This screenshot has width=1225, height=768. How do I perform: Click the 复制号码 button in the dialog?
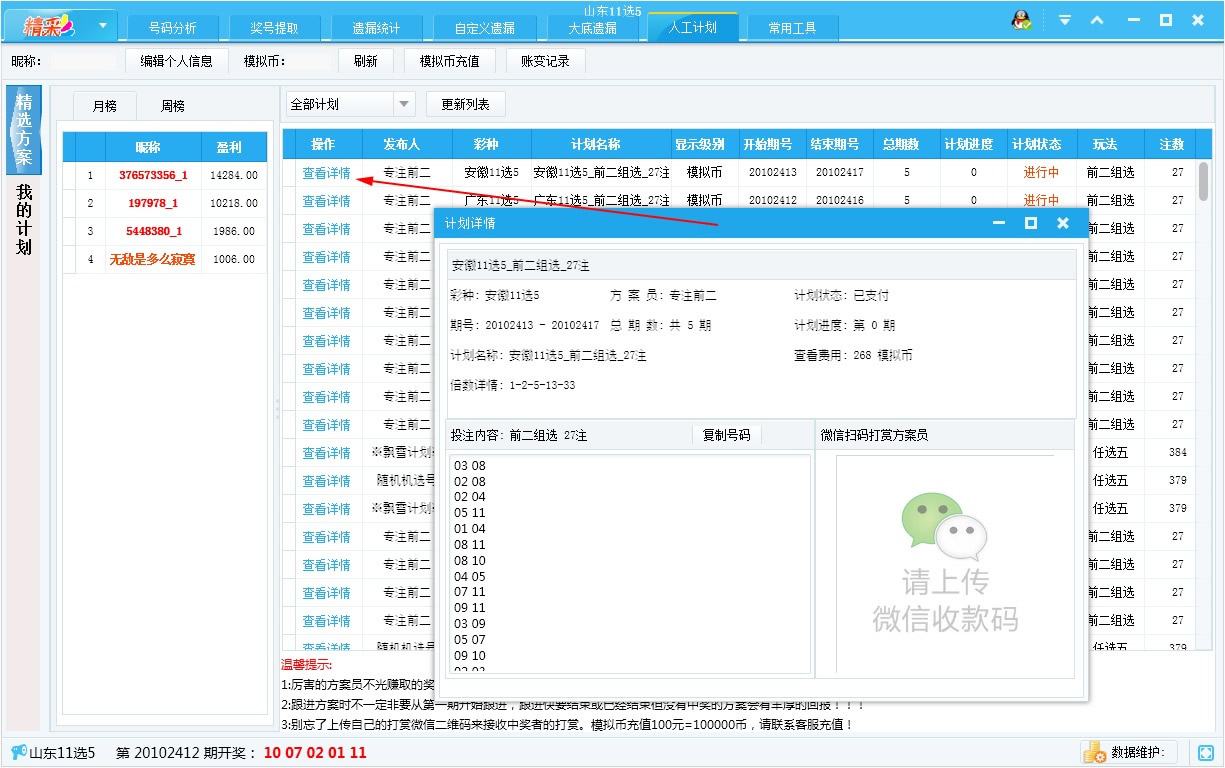point(727,434)
